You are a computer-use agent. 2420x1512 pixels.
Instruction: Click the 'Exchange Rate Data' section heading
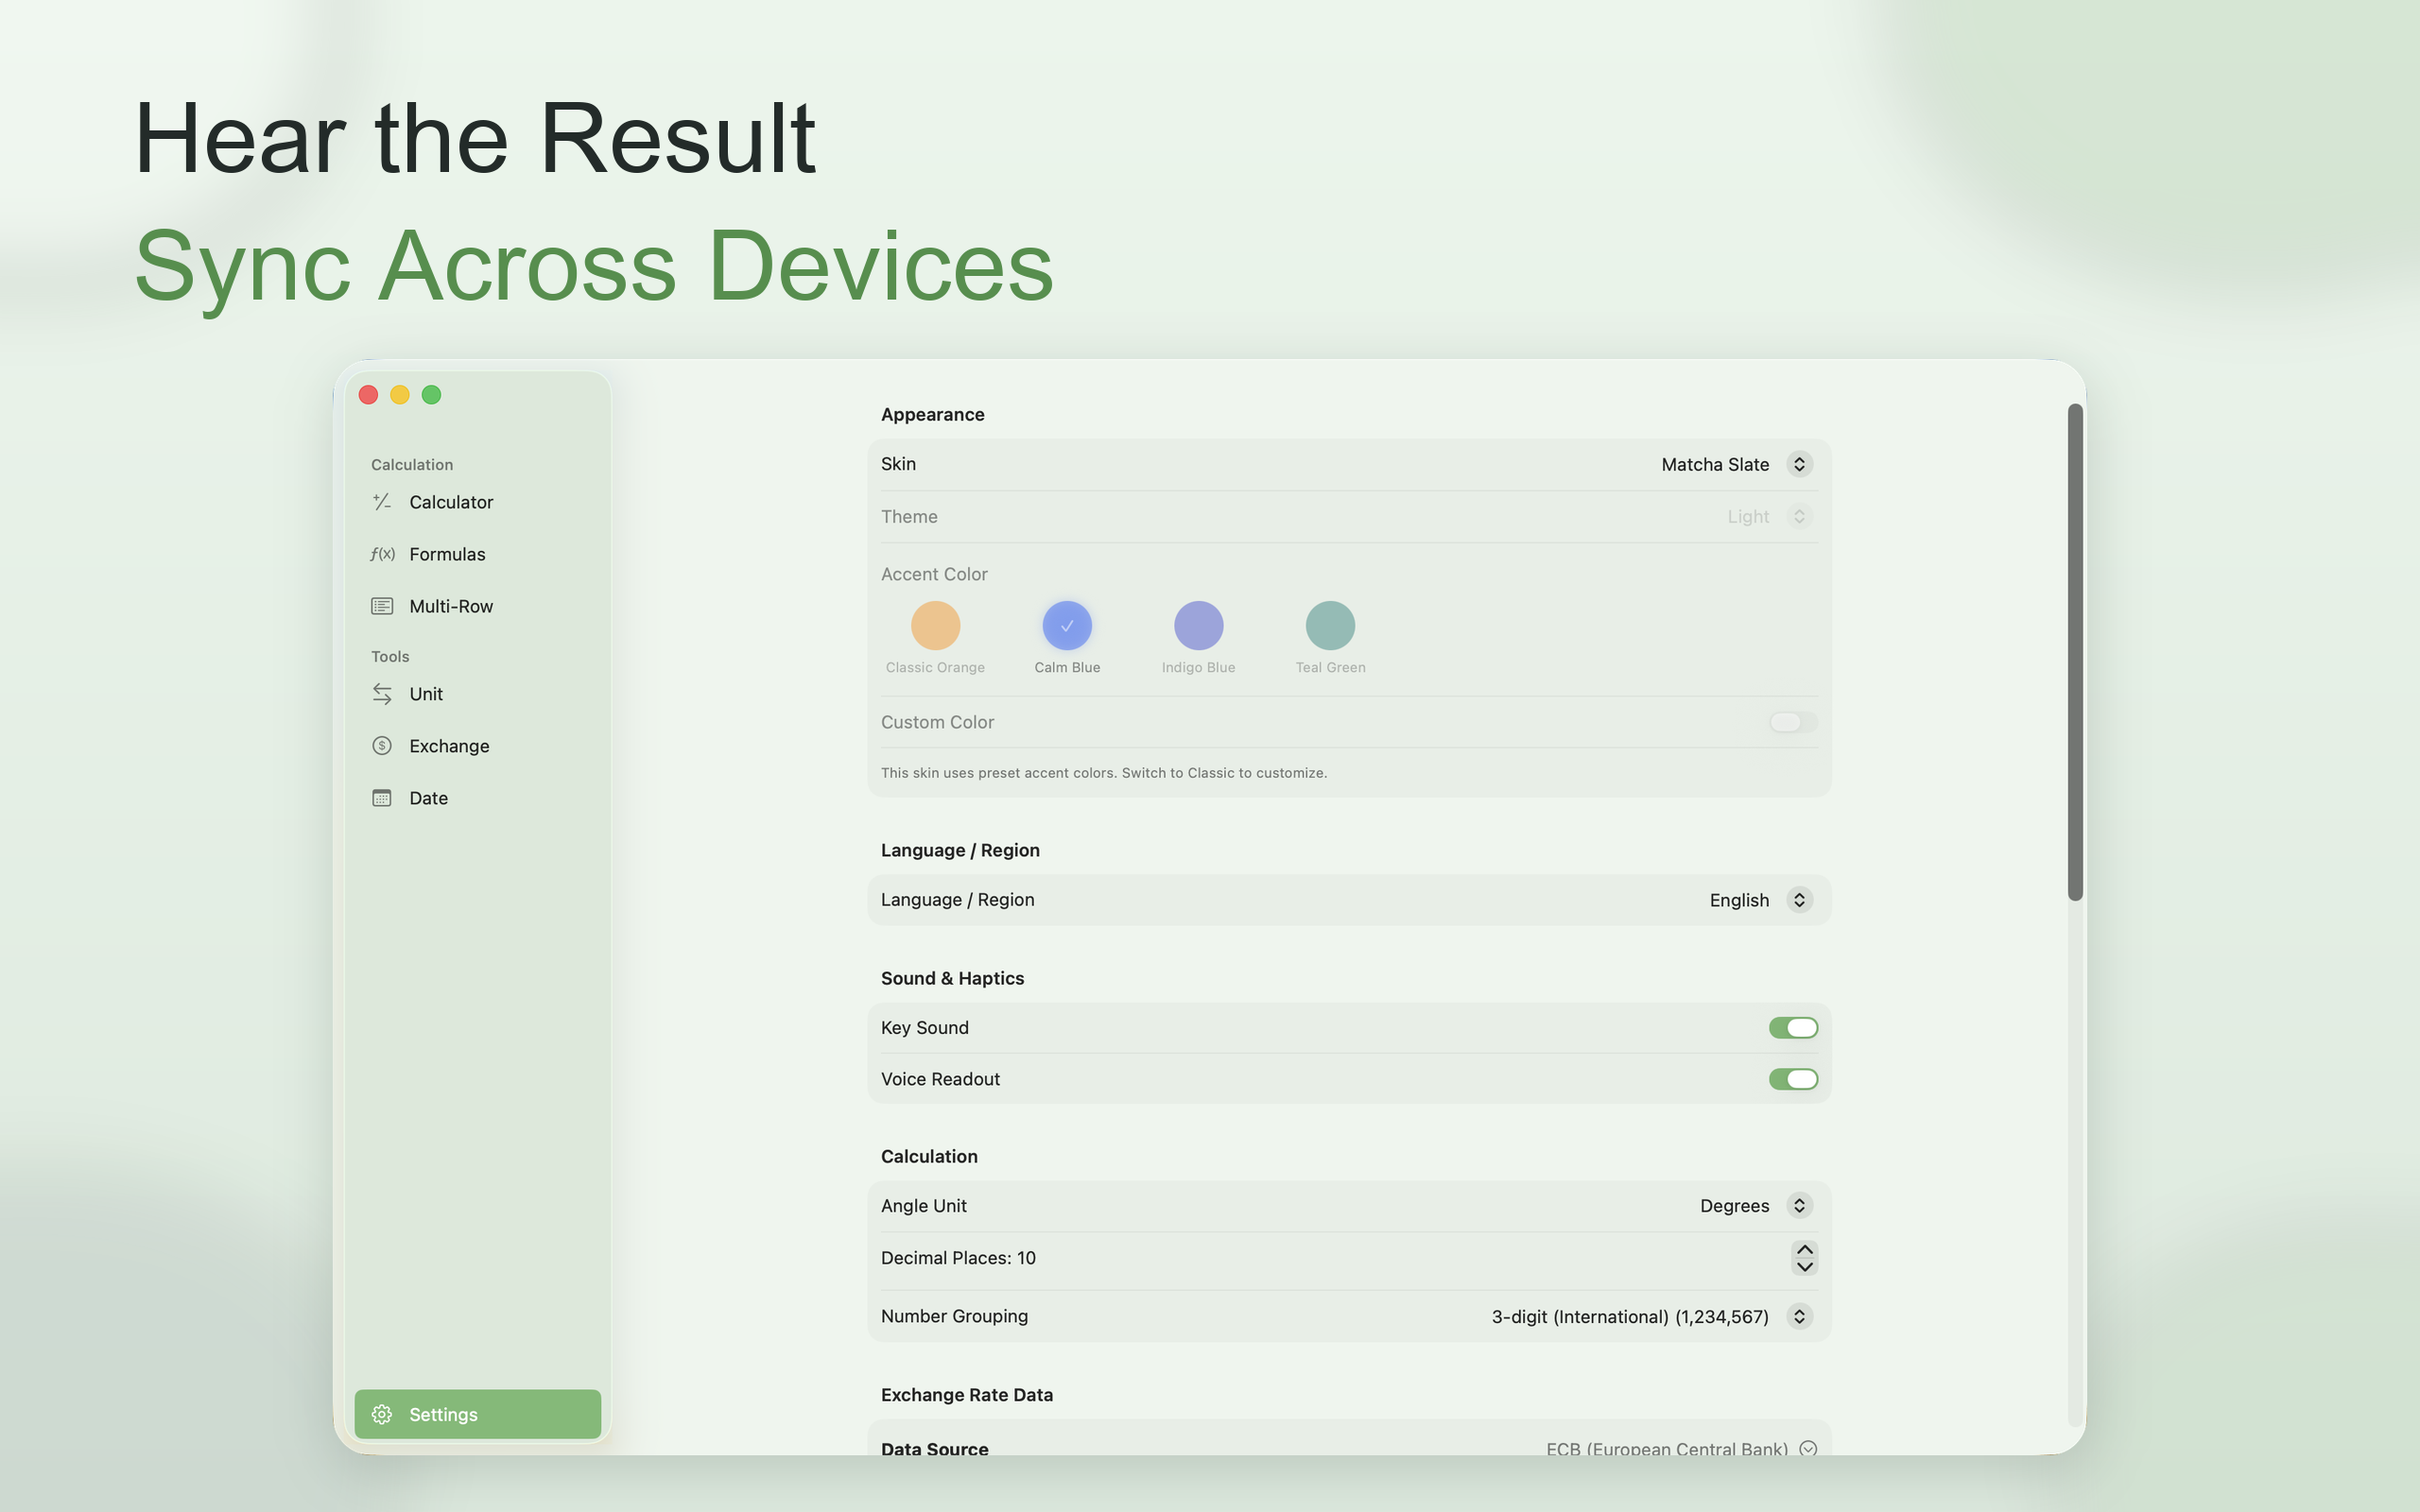click(x=966, y=1395)
